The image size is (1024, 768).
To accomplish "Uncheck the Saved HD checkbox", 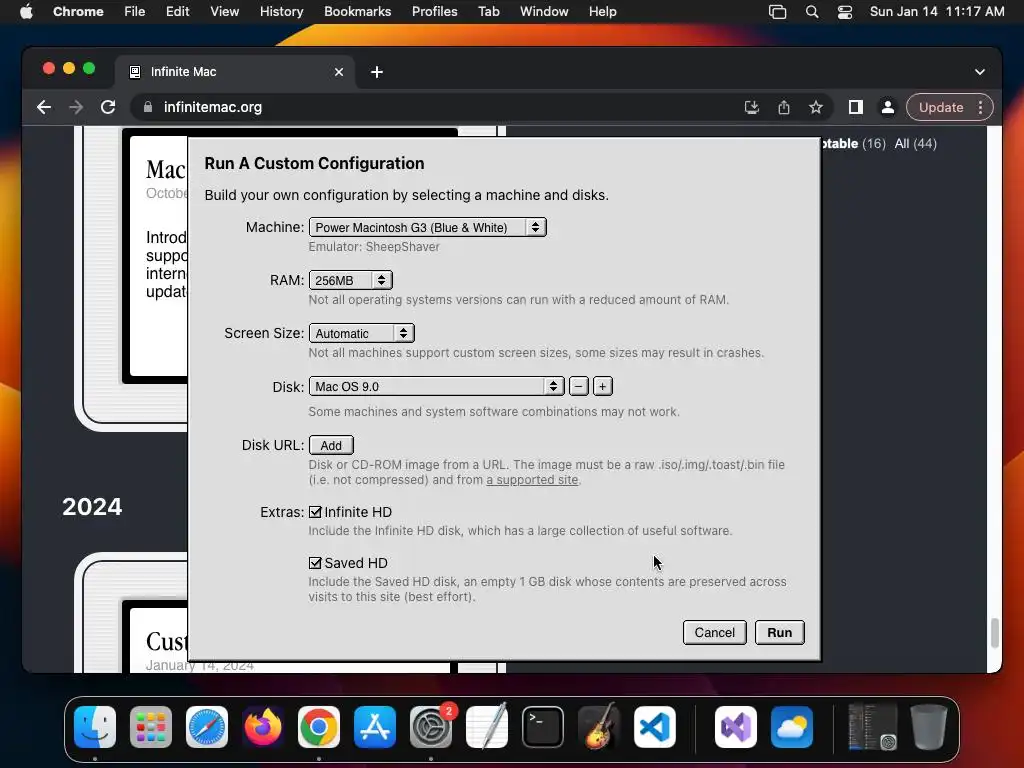I will (x=315, y=563).
